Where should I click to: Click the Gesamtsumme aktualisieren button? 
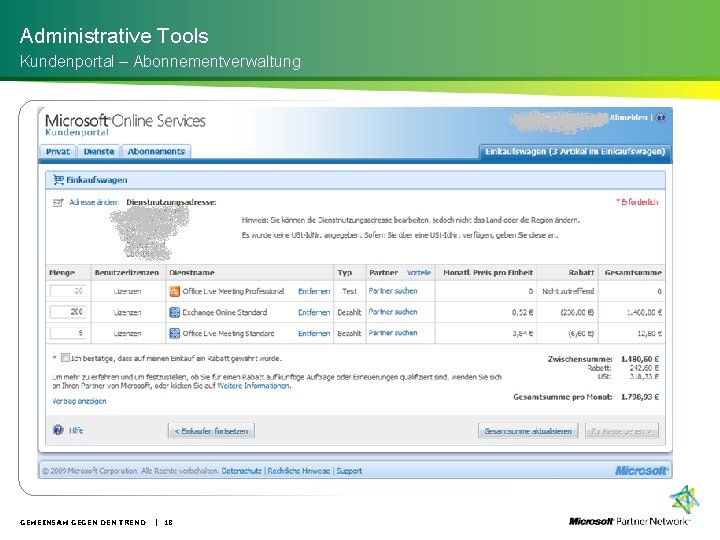point(528,431)
